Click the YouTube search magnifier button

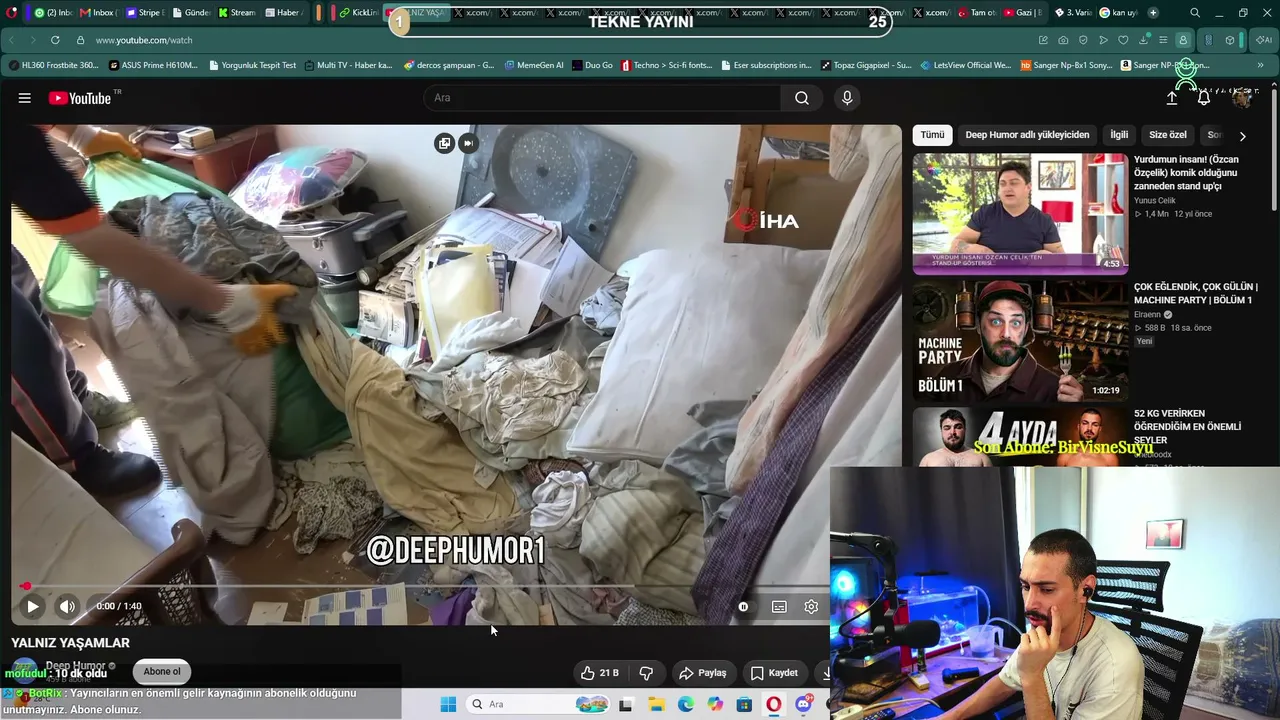pyautogui.click(x=802, y=98)
